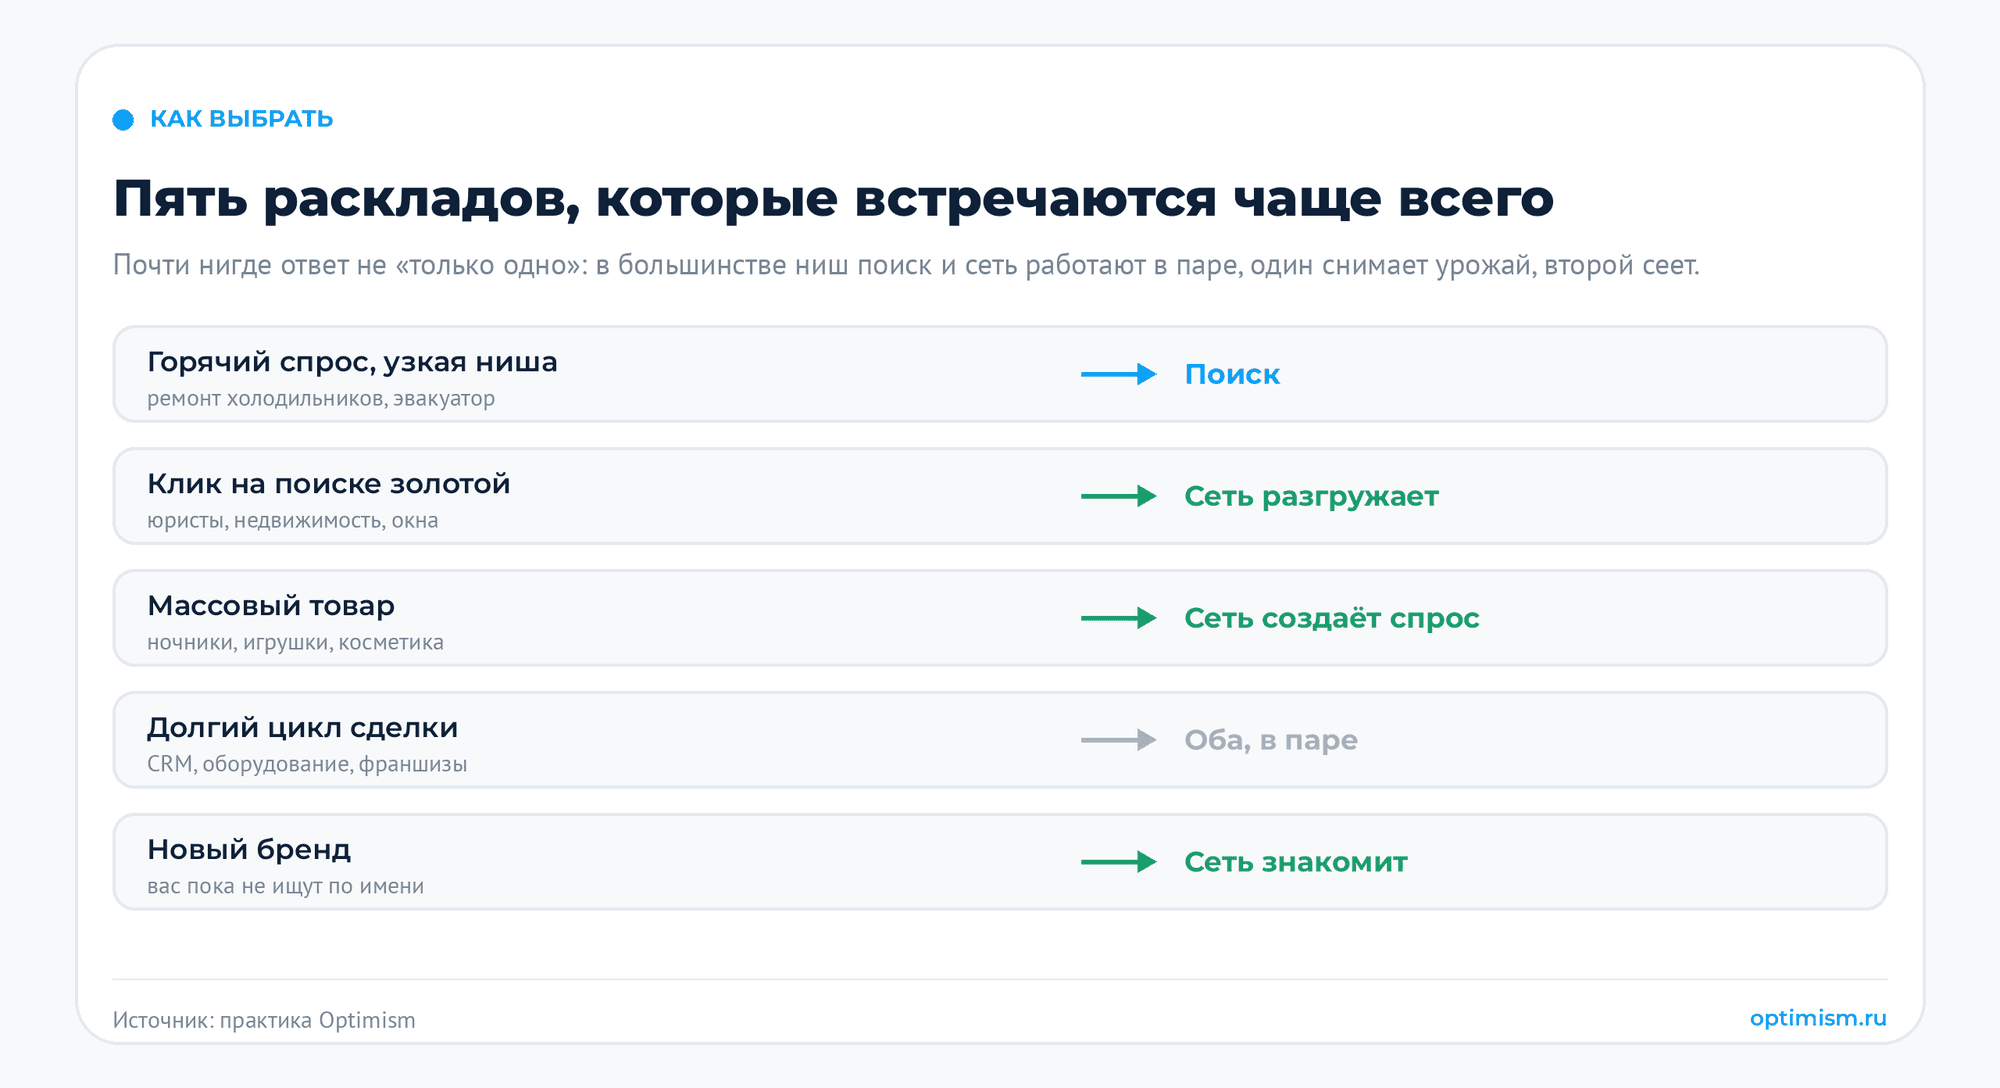The width and height of the screenshot is (2000, 1088).
Task: Click the gray result label Оба, в паре
Action: pos(1271,740)
